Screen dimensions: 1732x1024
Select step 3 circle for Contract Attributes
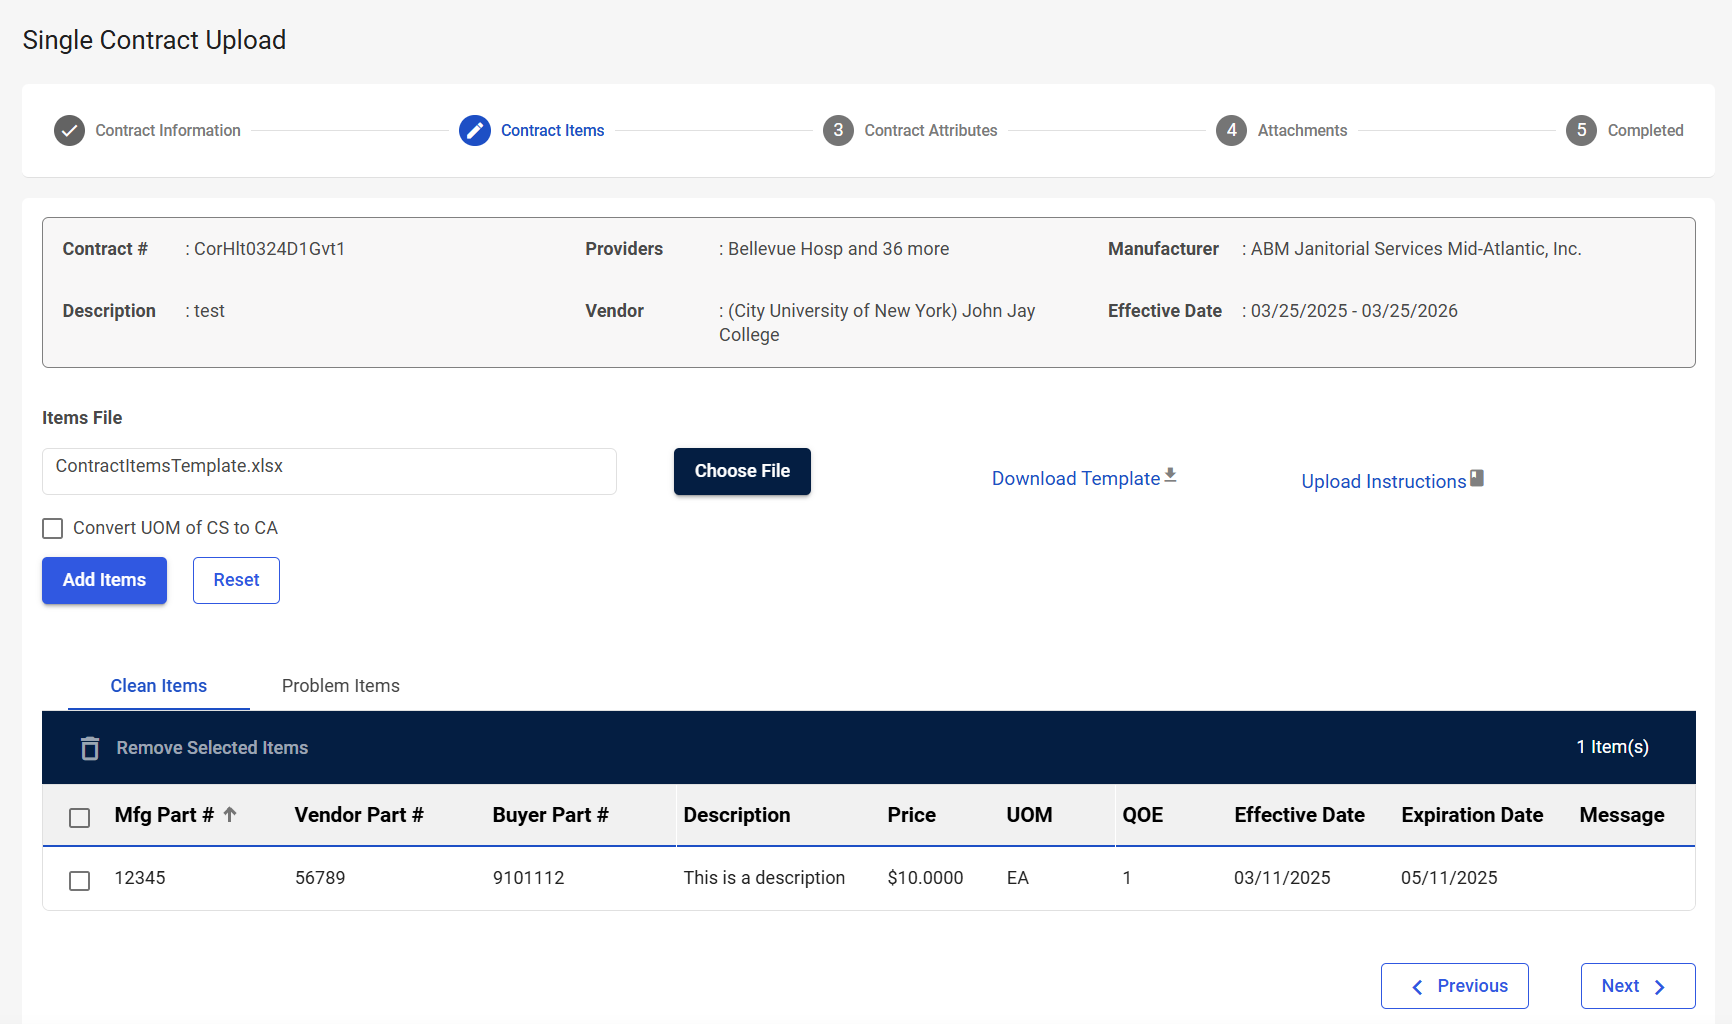(838, 131)
